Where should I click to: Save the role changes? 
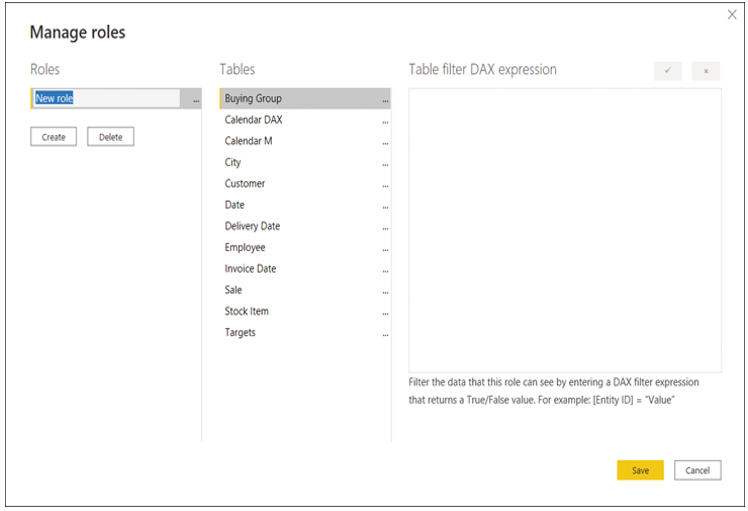tap(640, 470)
